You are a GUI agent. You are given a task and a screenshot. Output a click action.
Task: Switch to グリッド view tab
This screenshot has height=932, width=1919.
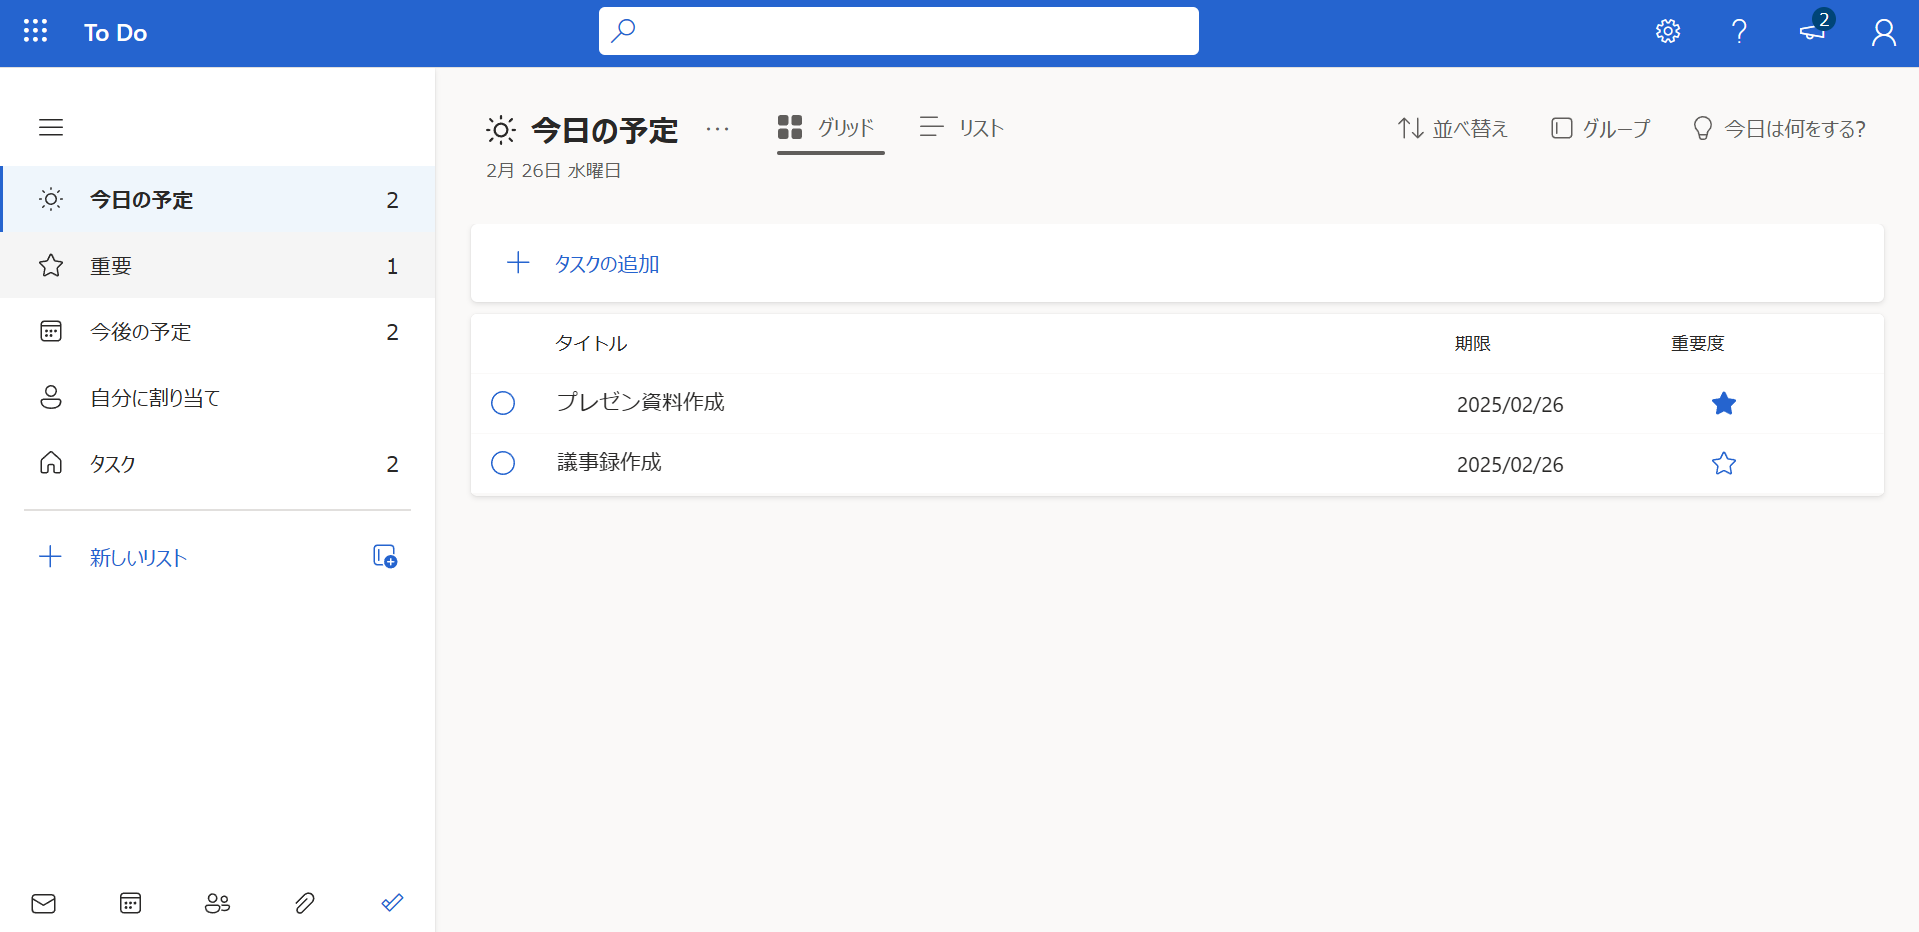pyautogui.click(x=829, y=128)
